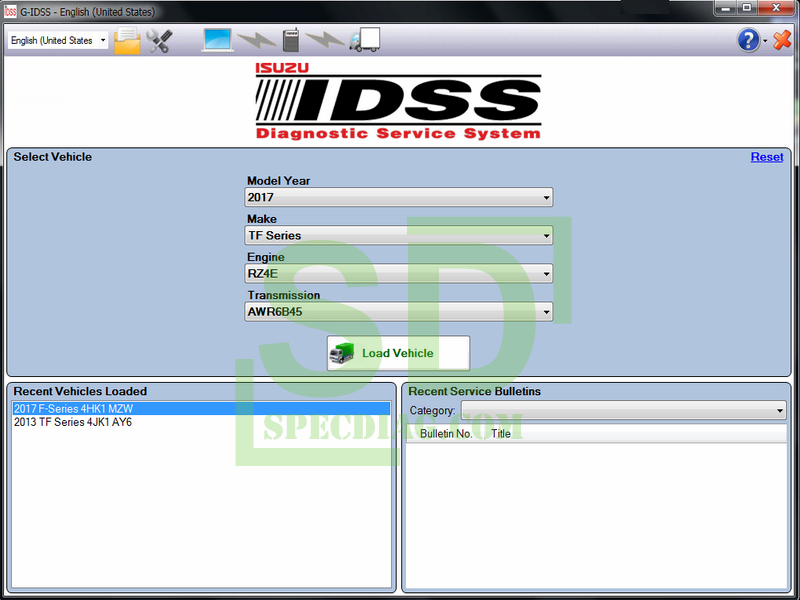Click the handheld interface device icon
800x600 pixels.
tap(290, 40)
